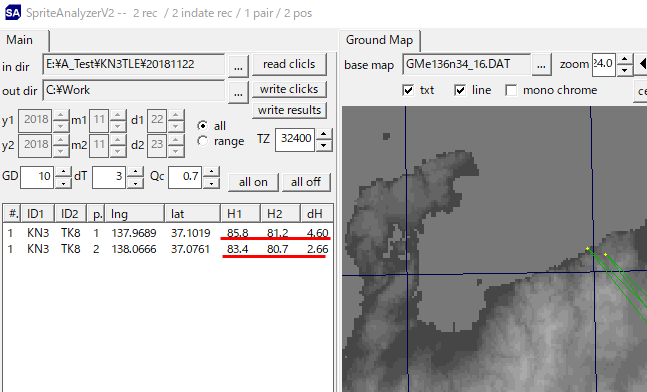This screenshot has height=392, width=647.
Task: Decrease the GD value
Action: tap(63, 183)
